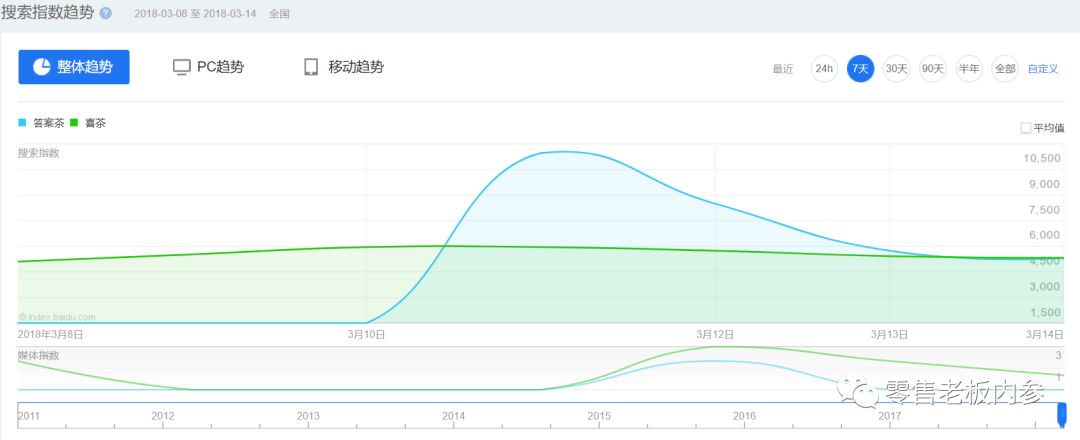Toggle the 答案茶 legend blue swatch

click(22, 123)
